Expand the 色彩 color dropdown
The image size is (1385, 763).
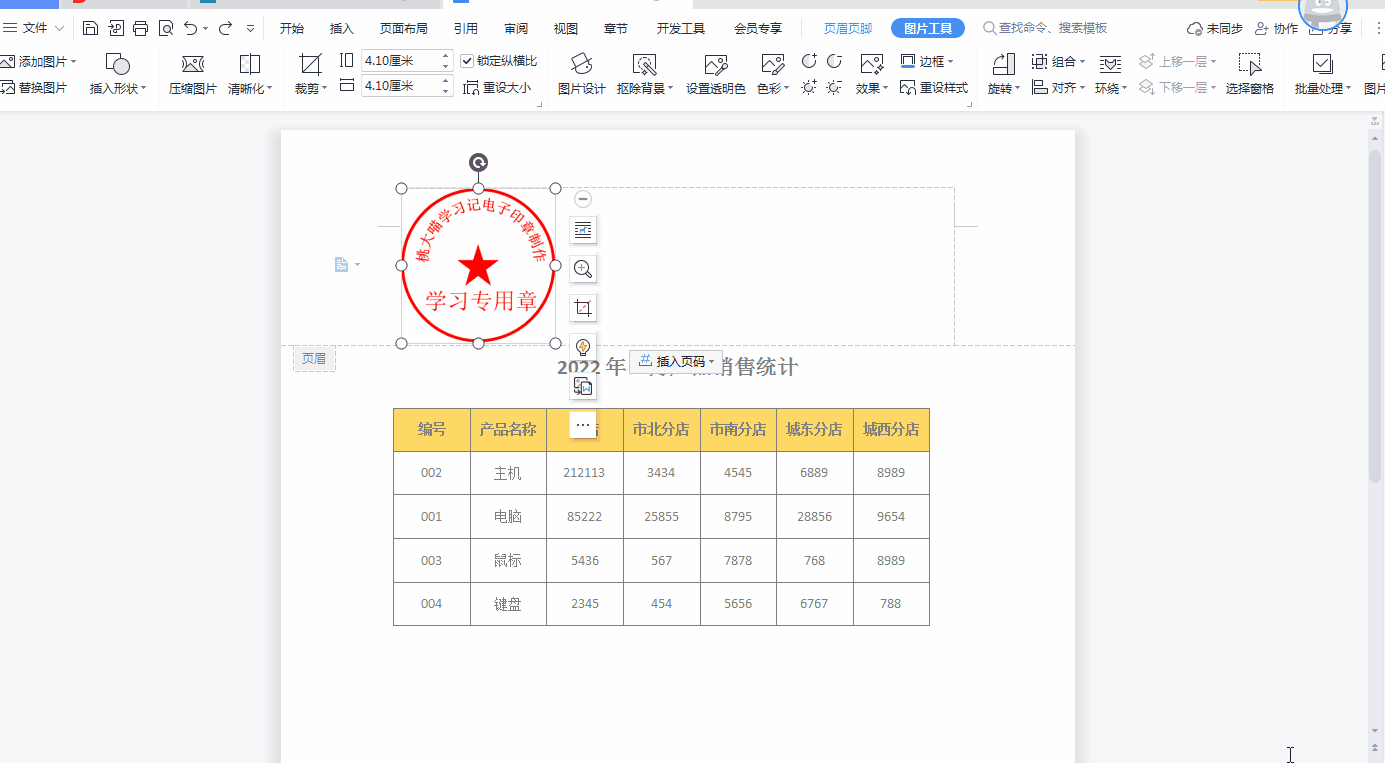click(774, 88)
